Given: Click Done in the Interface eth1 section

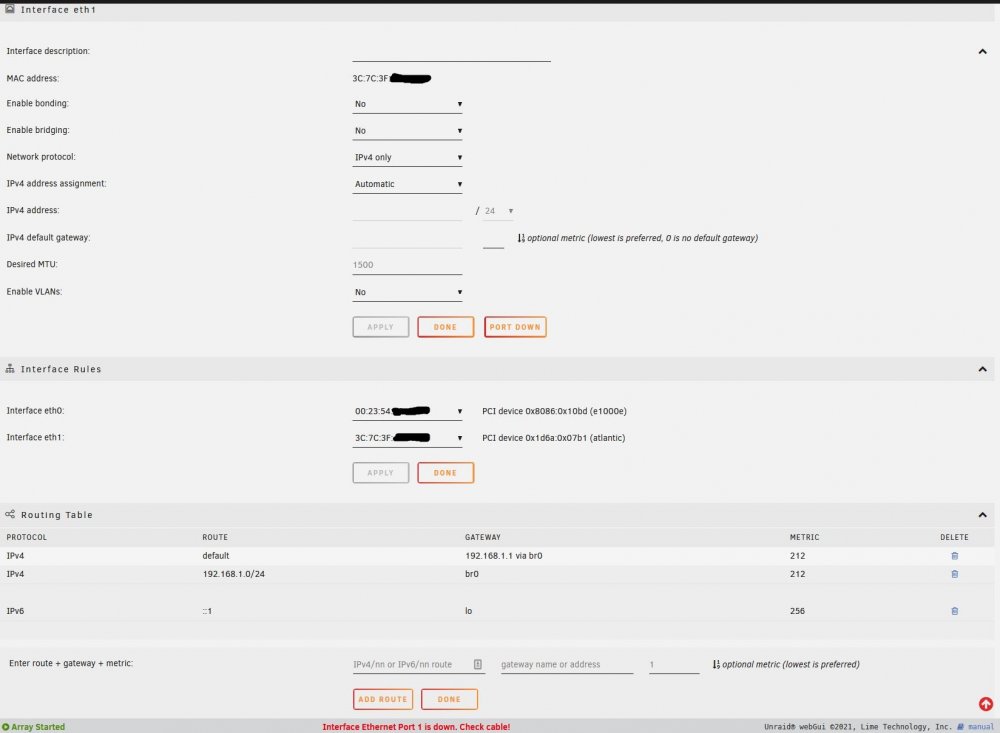Looking at the screenshot, I should click(x=445, y=327).
